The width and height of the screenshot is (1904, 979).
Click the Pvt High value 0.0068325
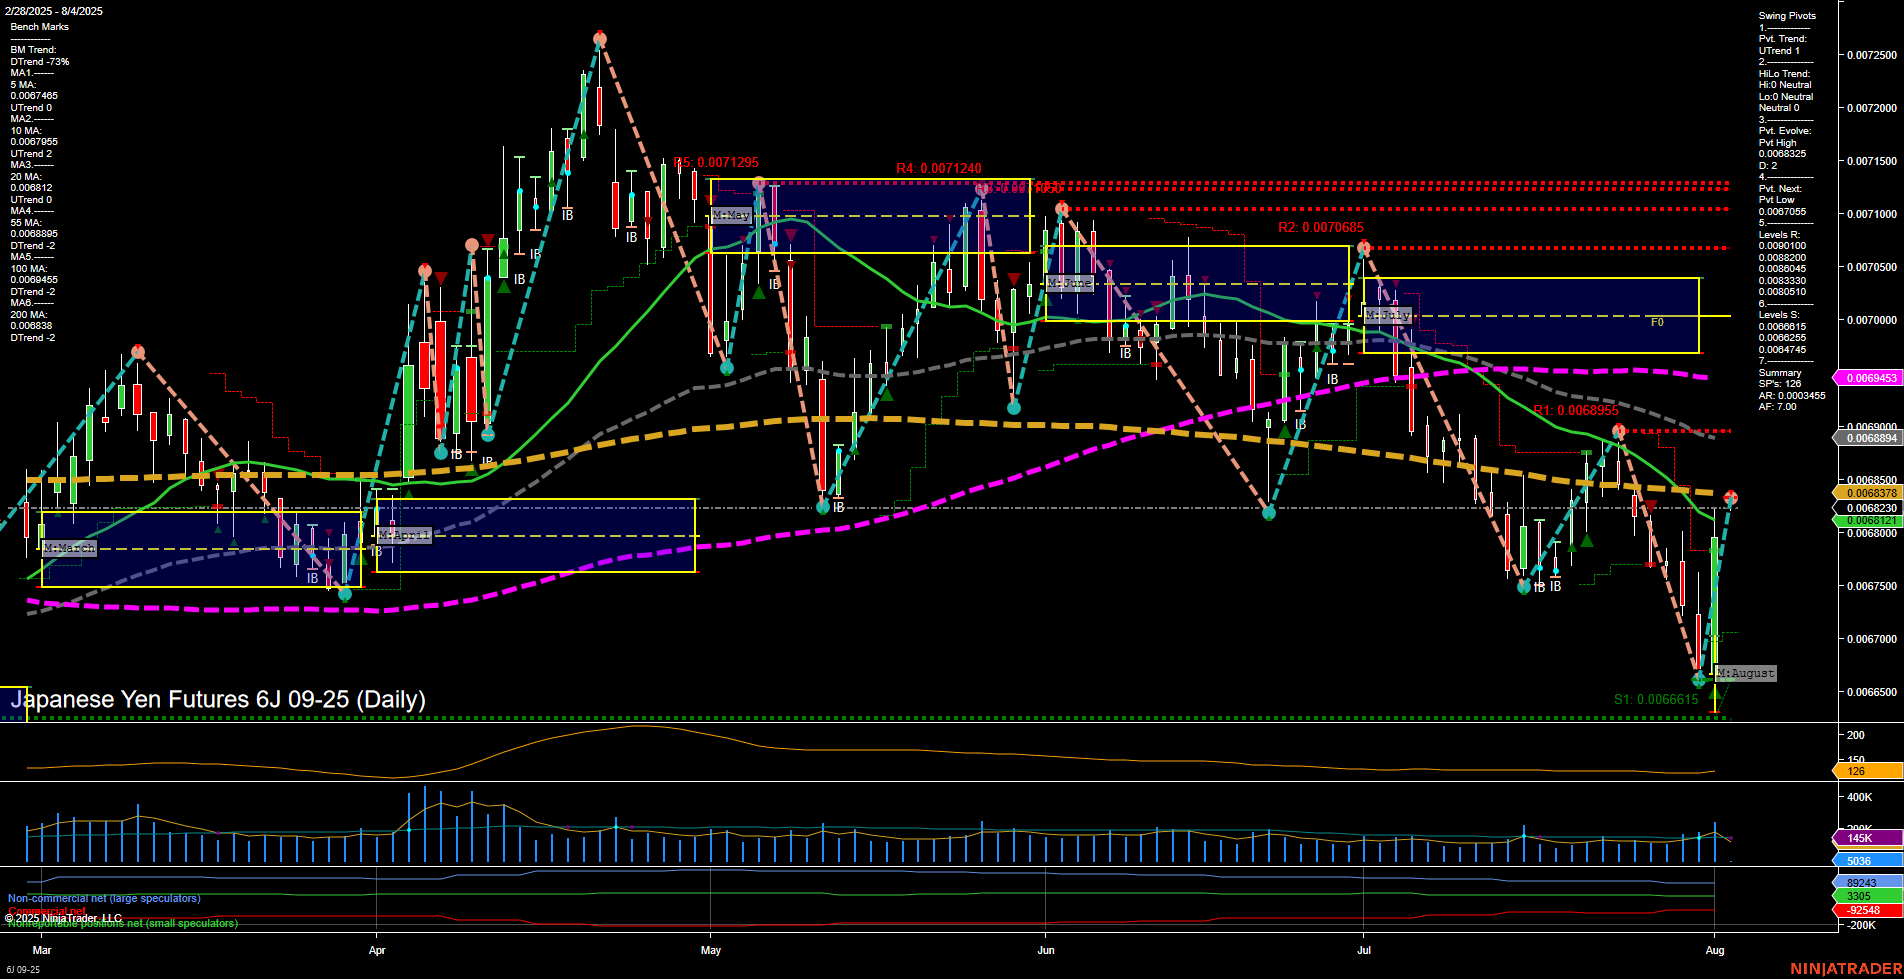pyautogui.click(x=1782, y=154)
